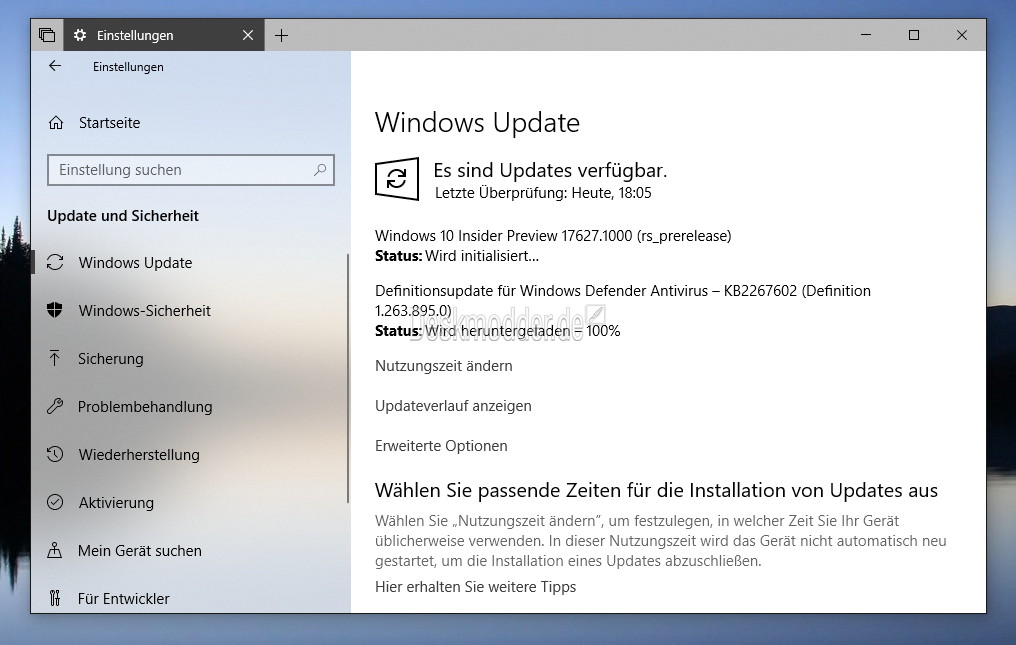Click the large update refresh icon

(397, 178)
